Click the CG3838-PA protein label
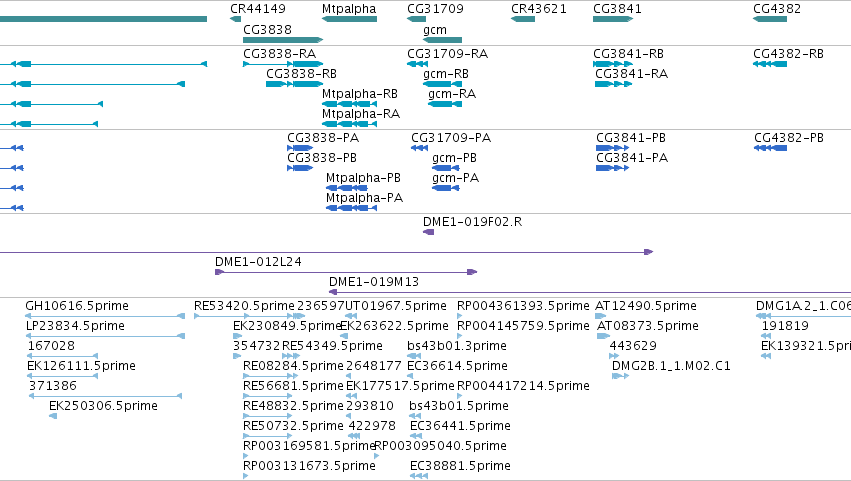Screen dimensions: 851x481 click(323, 138)
